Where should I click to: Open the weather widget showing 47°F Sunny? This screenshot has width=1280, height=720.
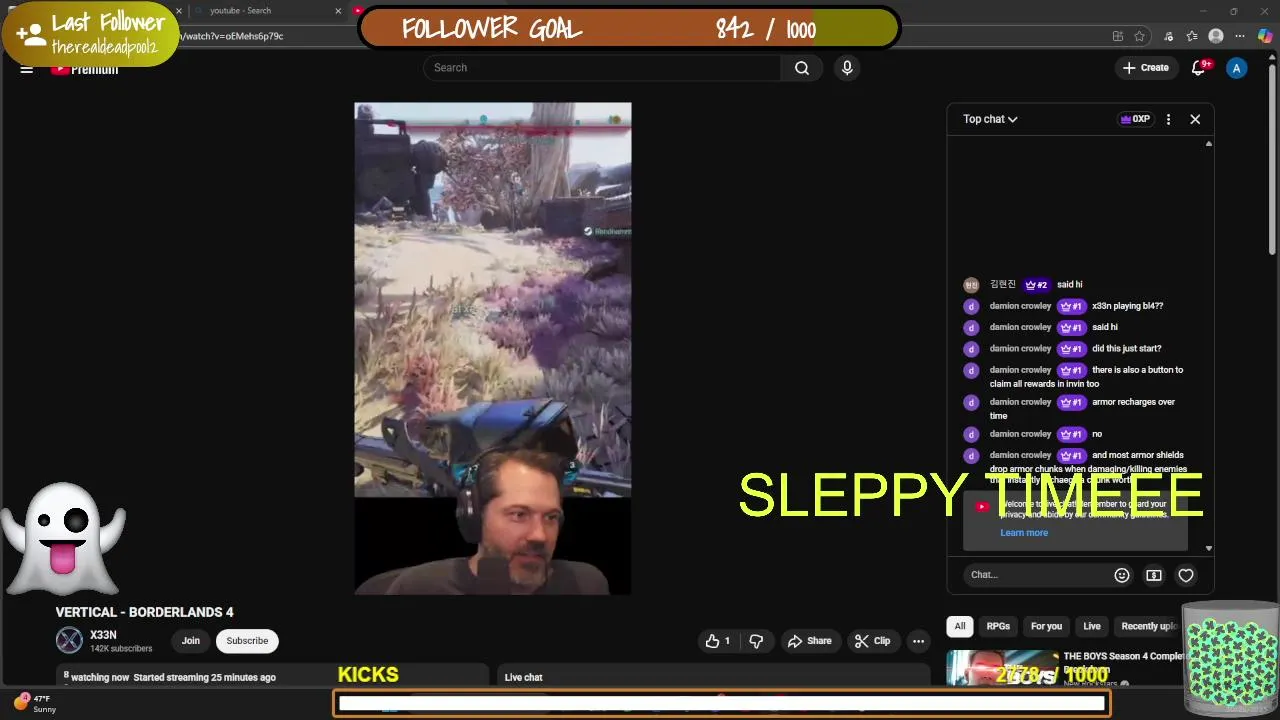35,704
